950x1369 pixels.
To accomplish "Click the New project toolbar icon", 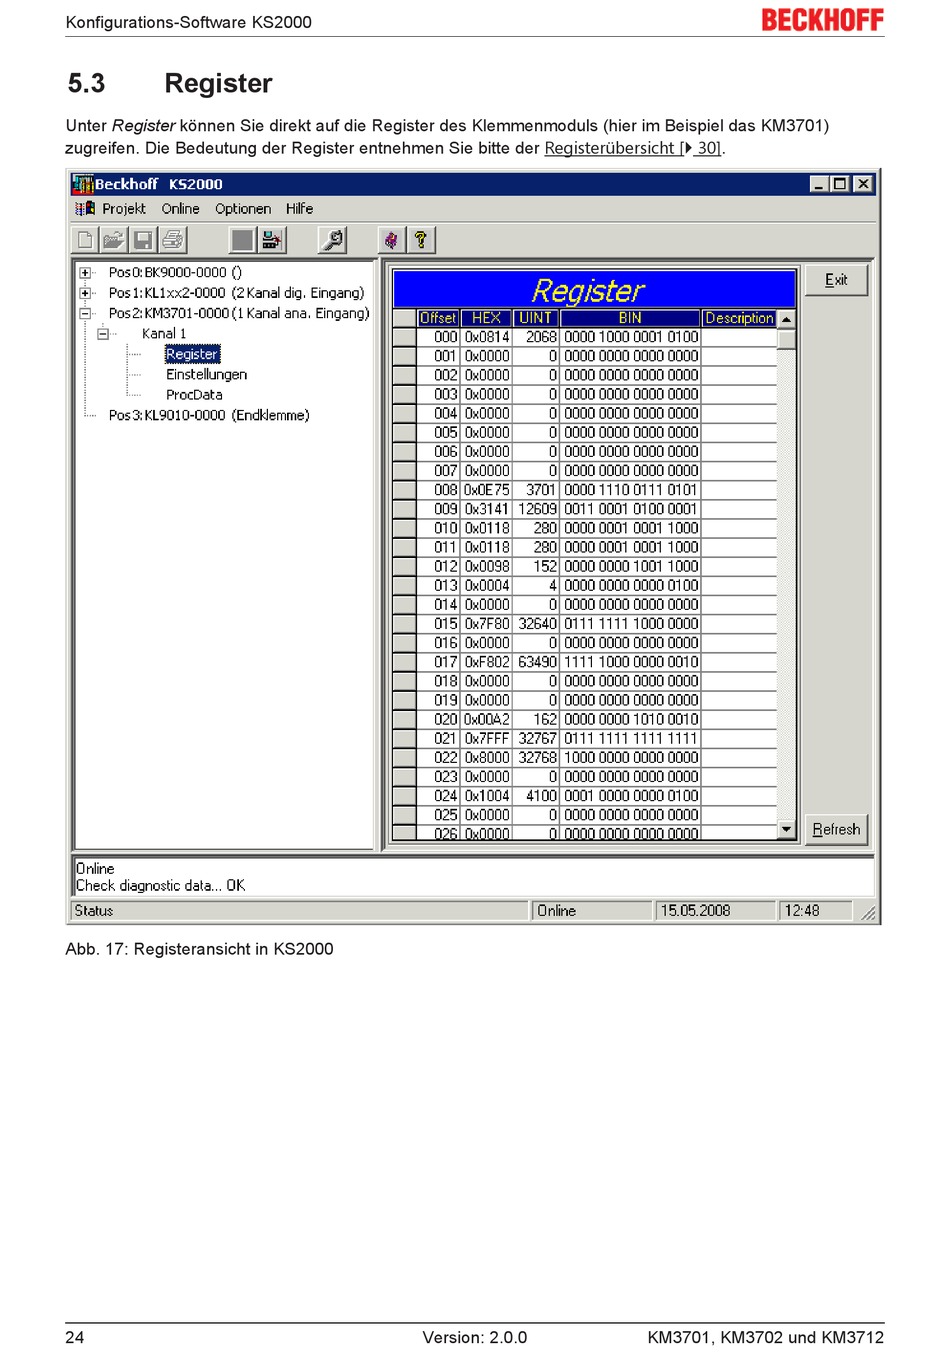I will 85,240.
